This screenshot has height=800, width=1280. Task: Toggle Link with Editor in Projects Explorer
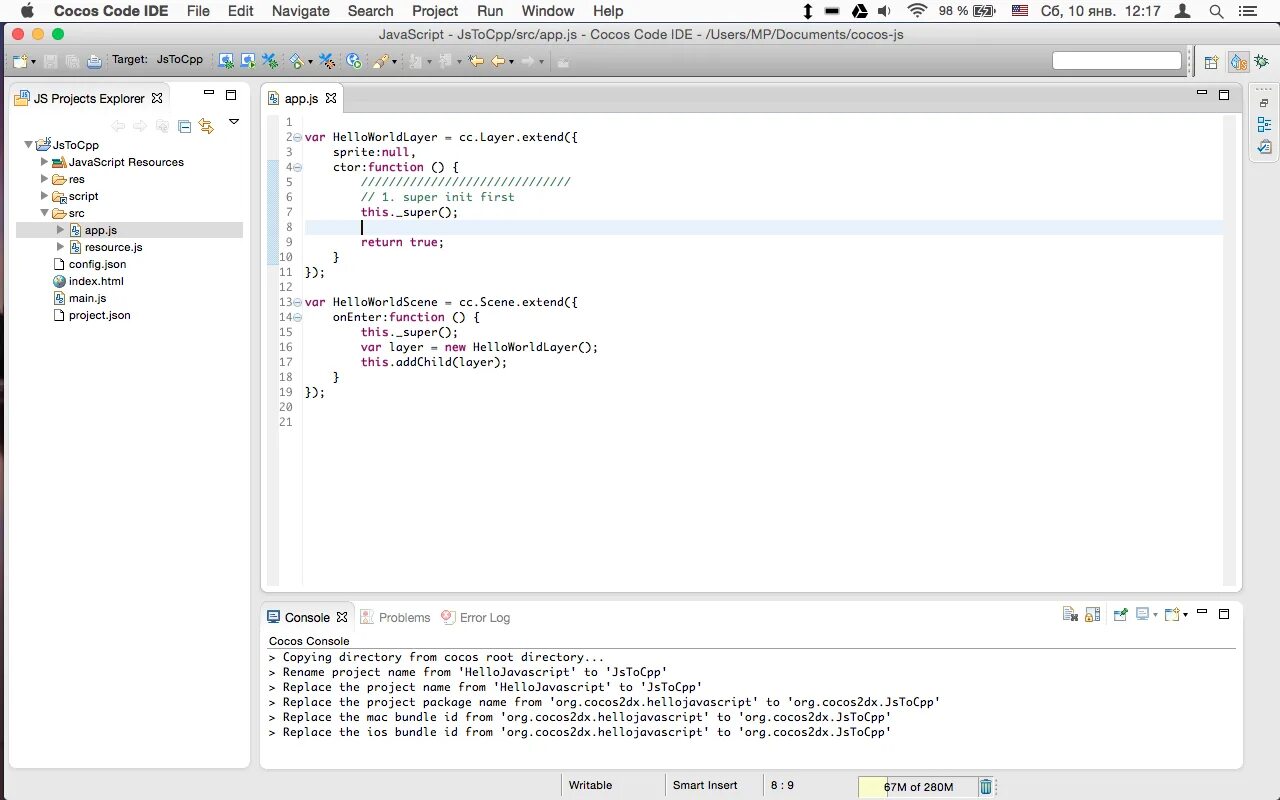(206, 126)
